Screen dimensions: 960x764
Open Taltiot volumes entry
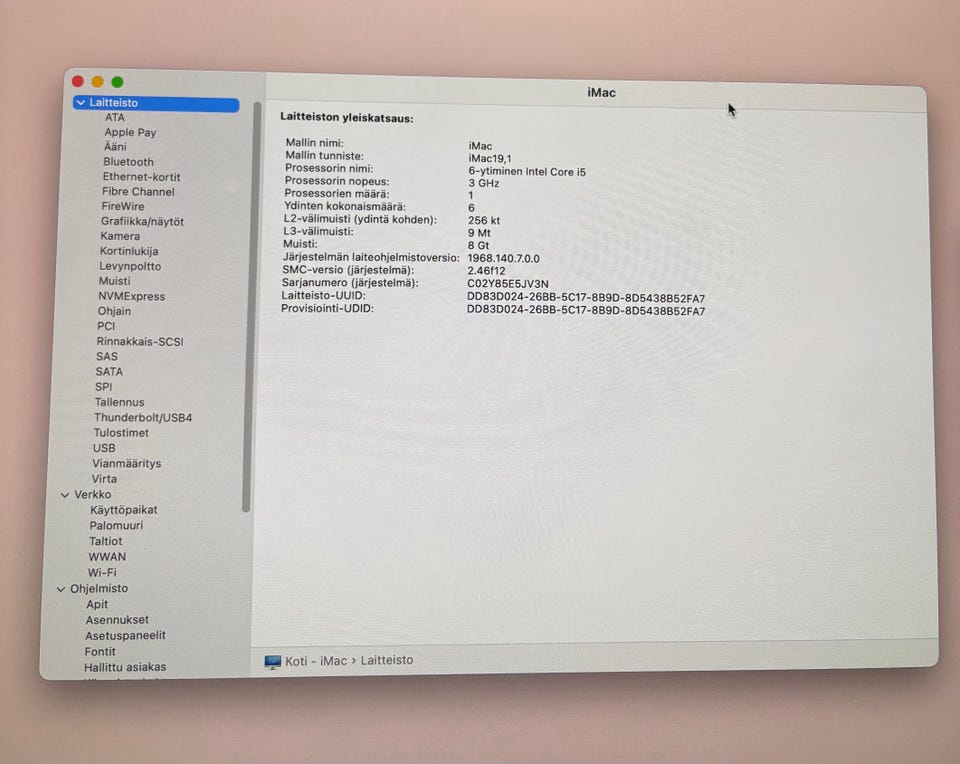(105, 541)
